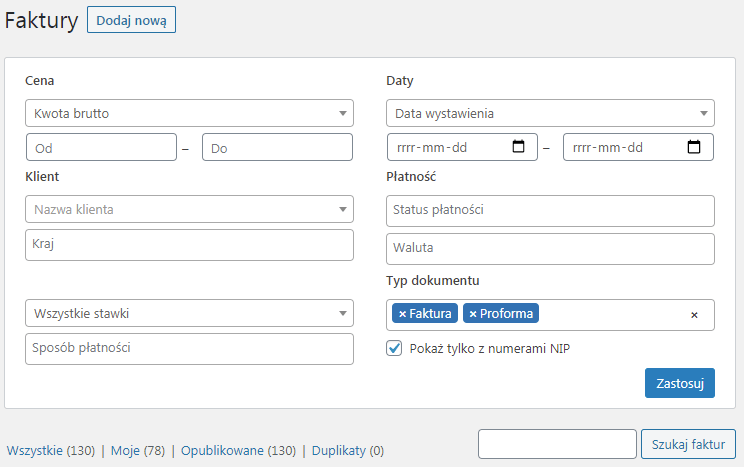Expand the Kwota brutto dropdown
Viewport: 744px width, 467px height.
coord(189,113)
